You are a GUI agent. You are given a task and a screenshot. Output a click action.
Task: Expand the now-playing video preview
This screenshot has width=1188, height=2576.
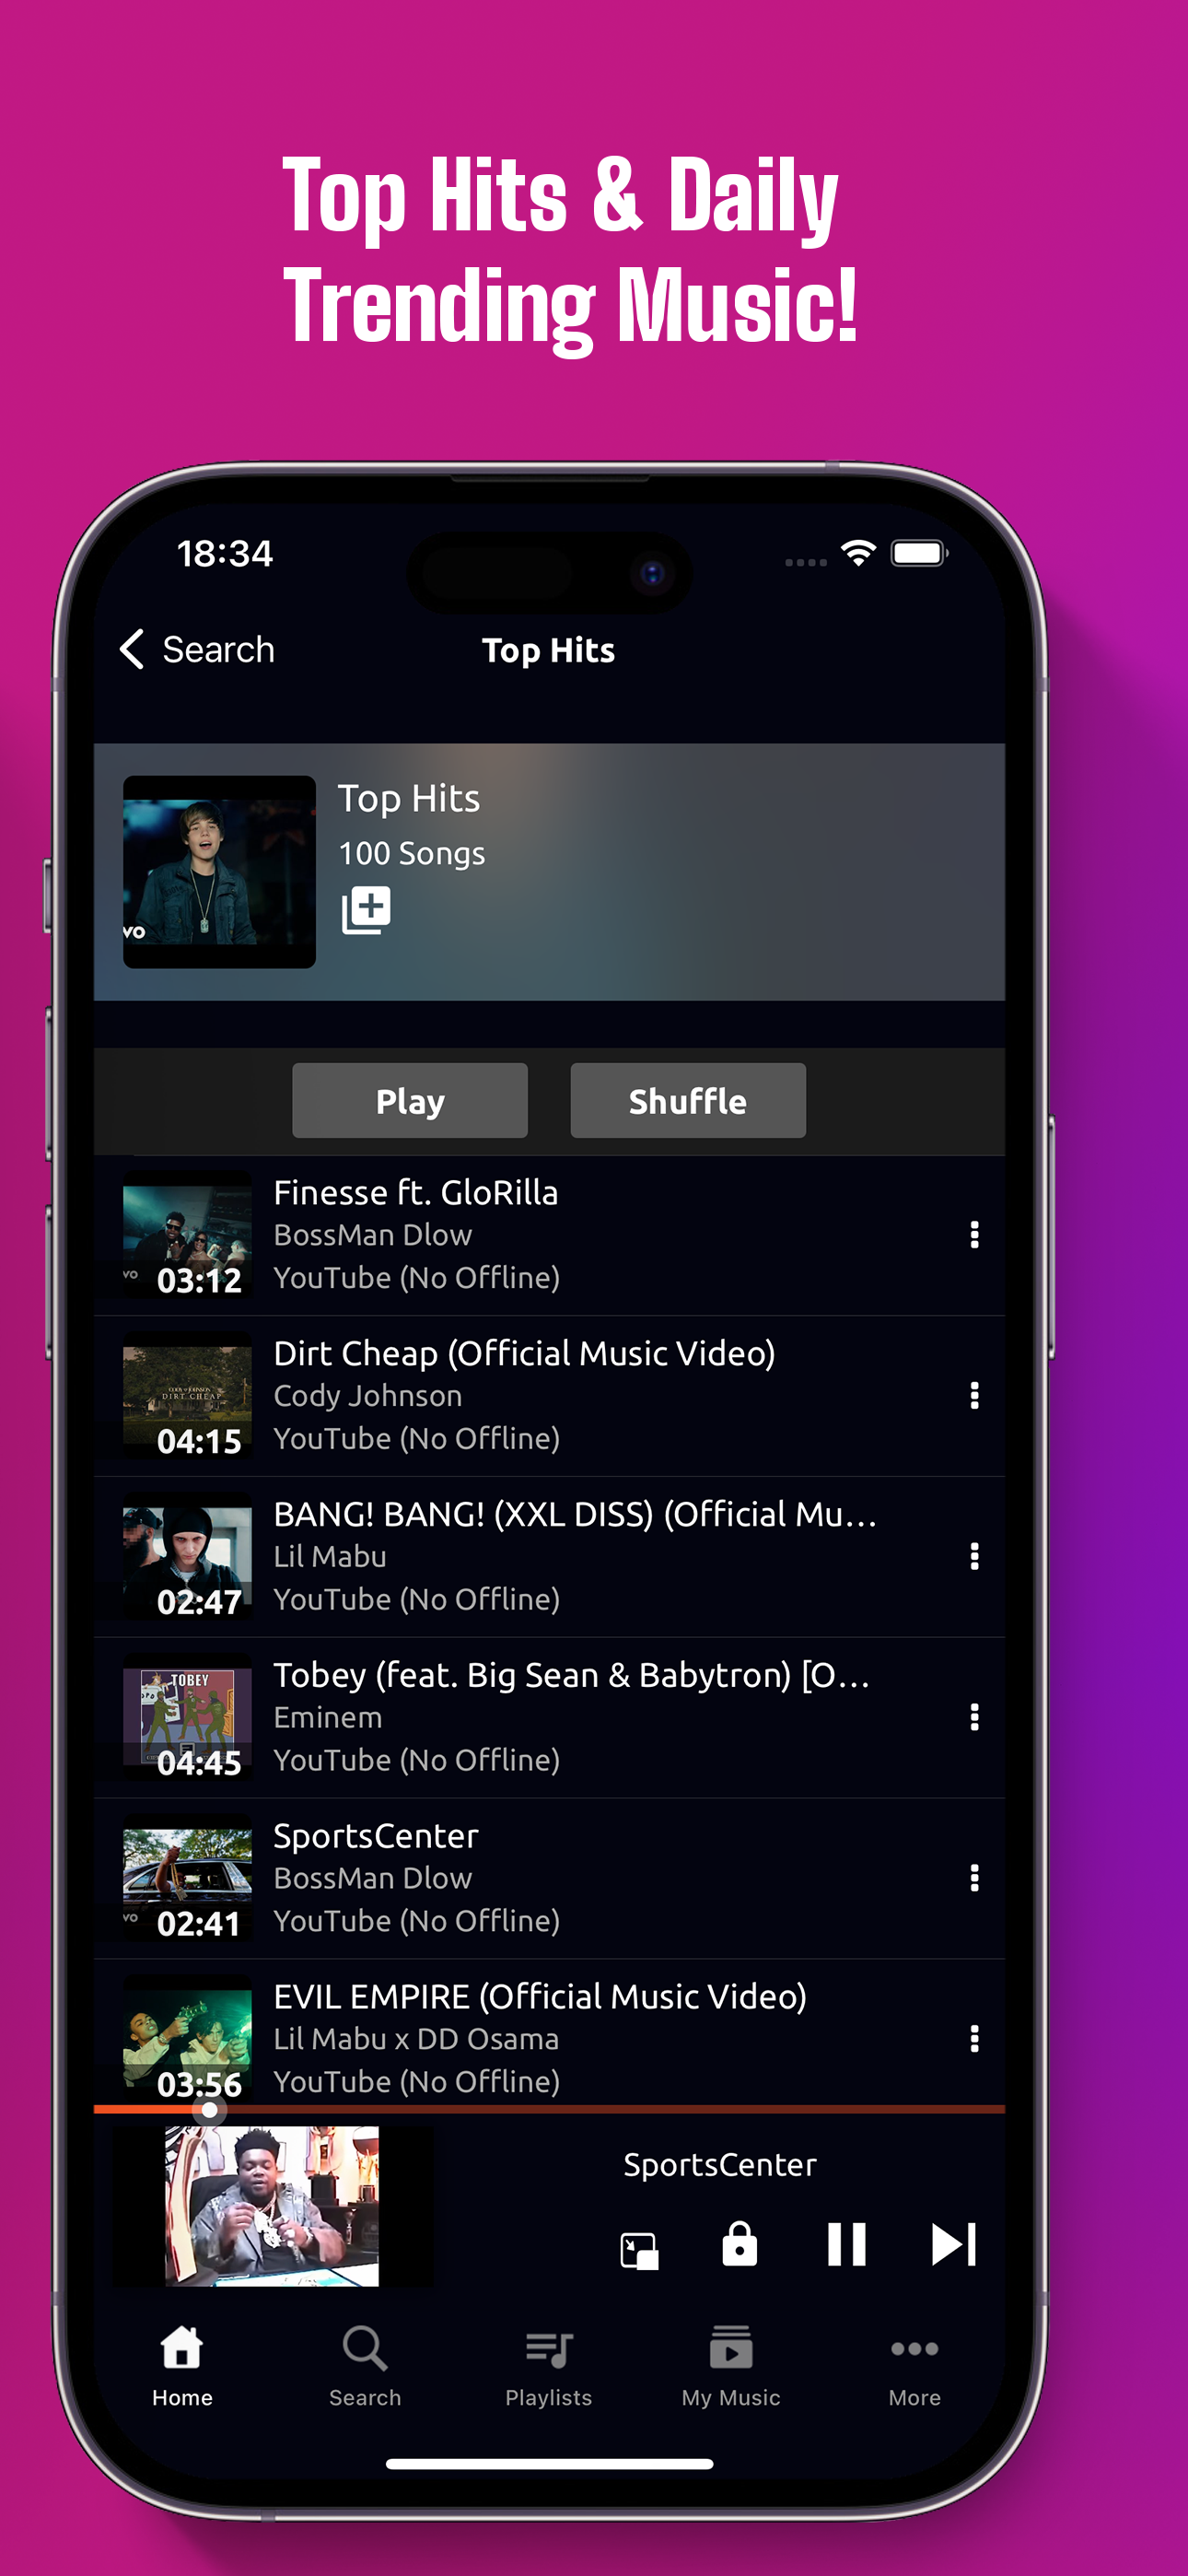[272, 2206]
